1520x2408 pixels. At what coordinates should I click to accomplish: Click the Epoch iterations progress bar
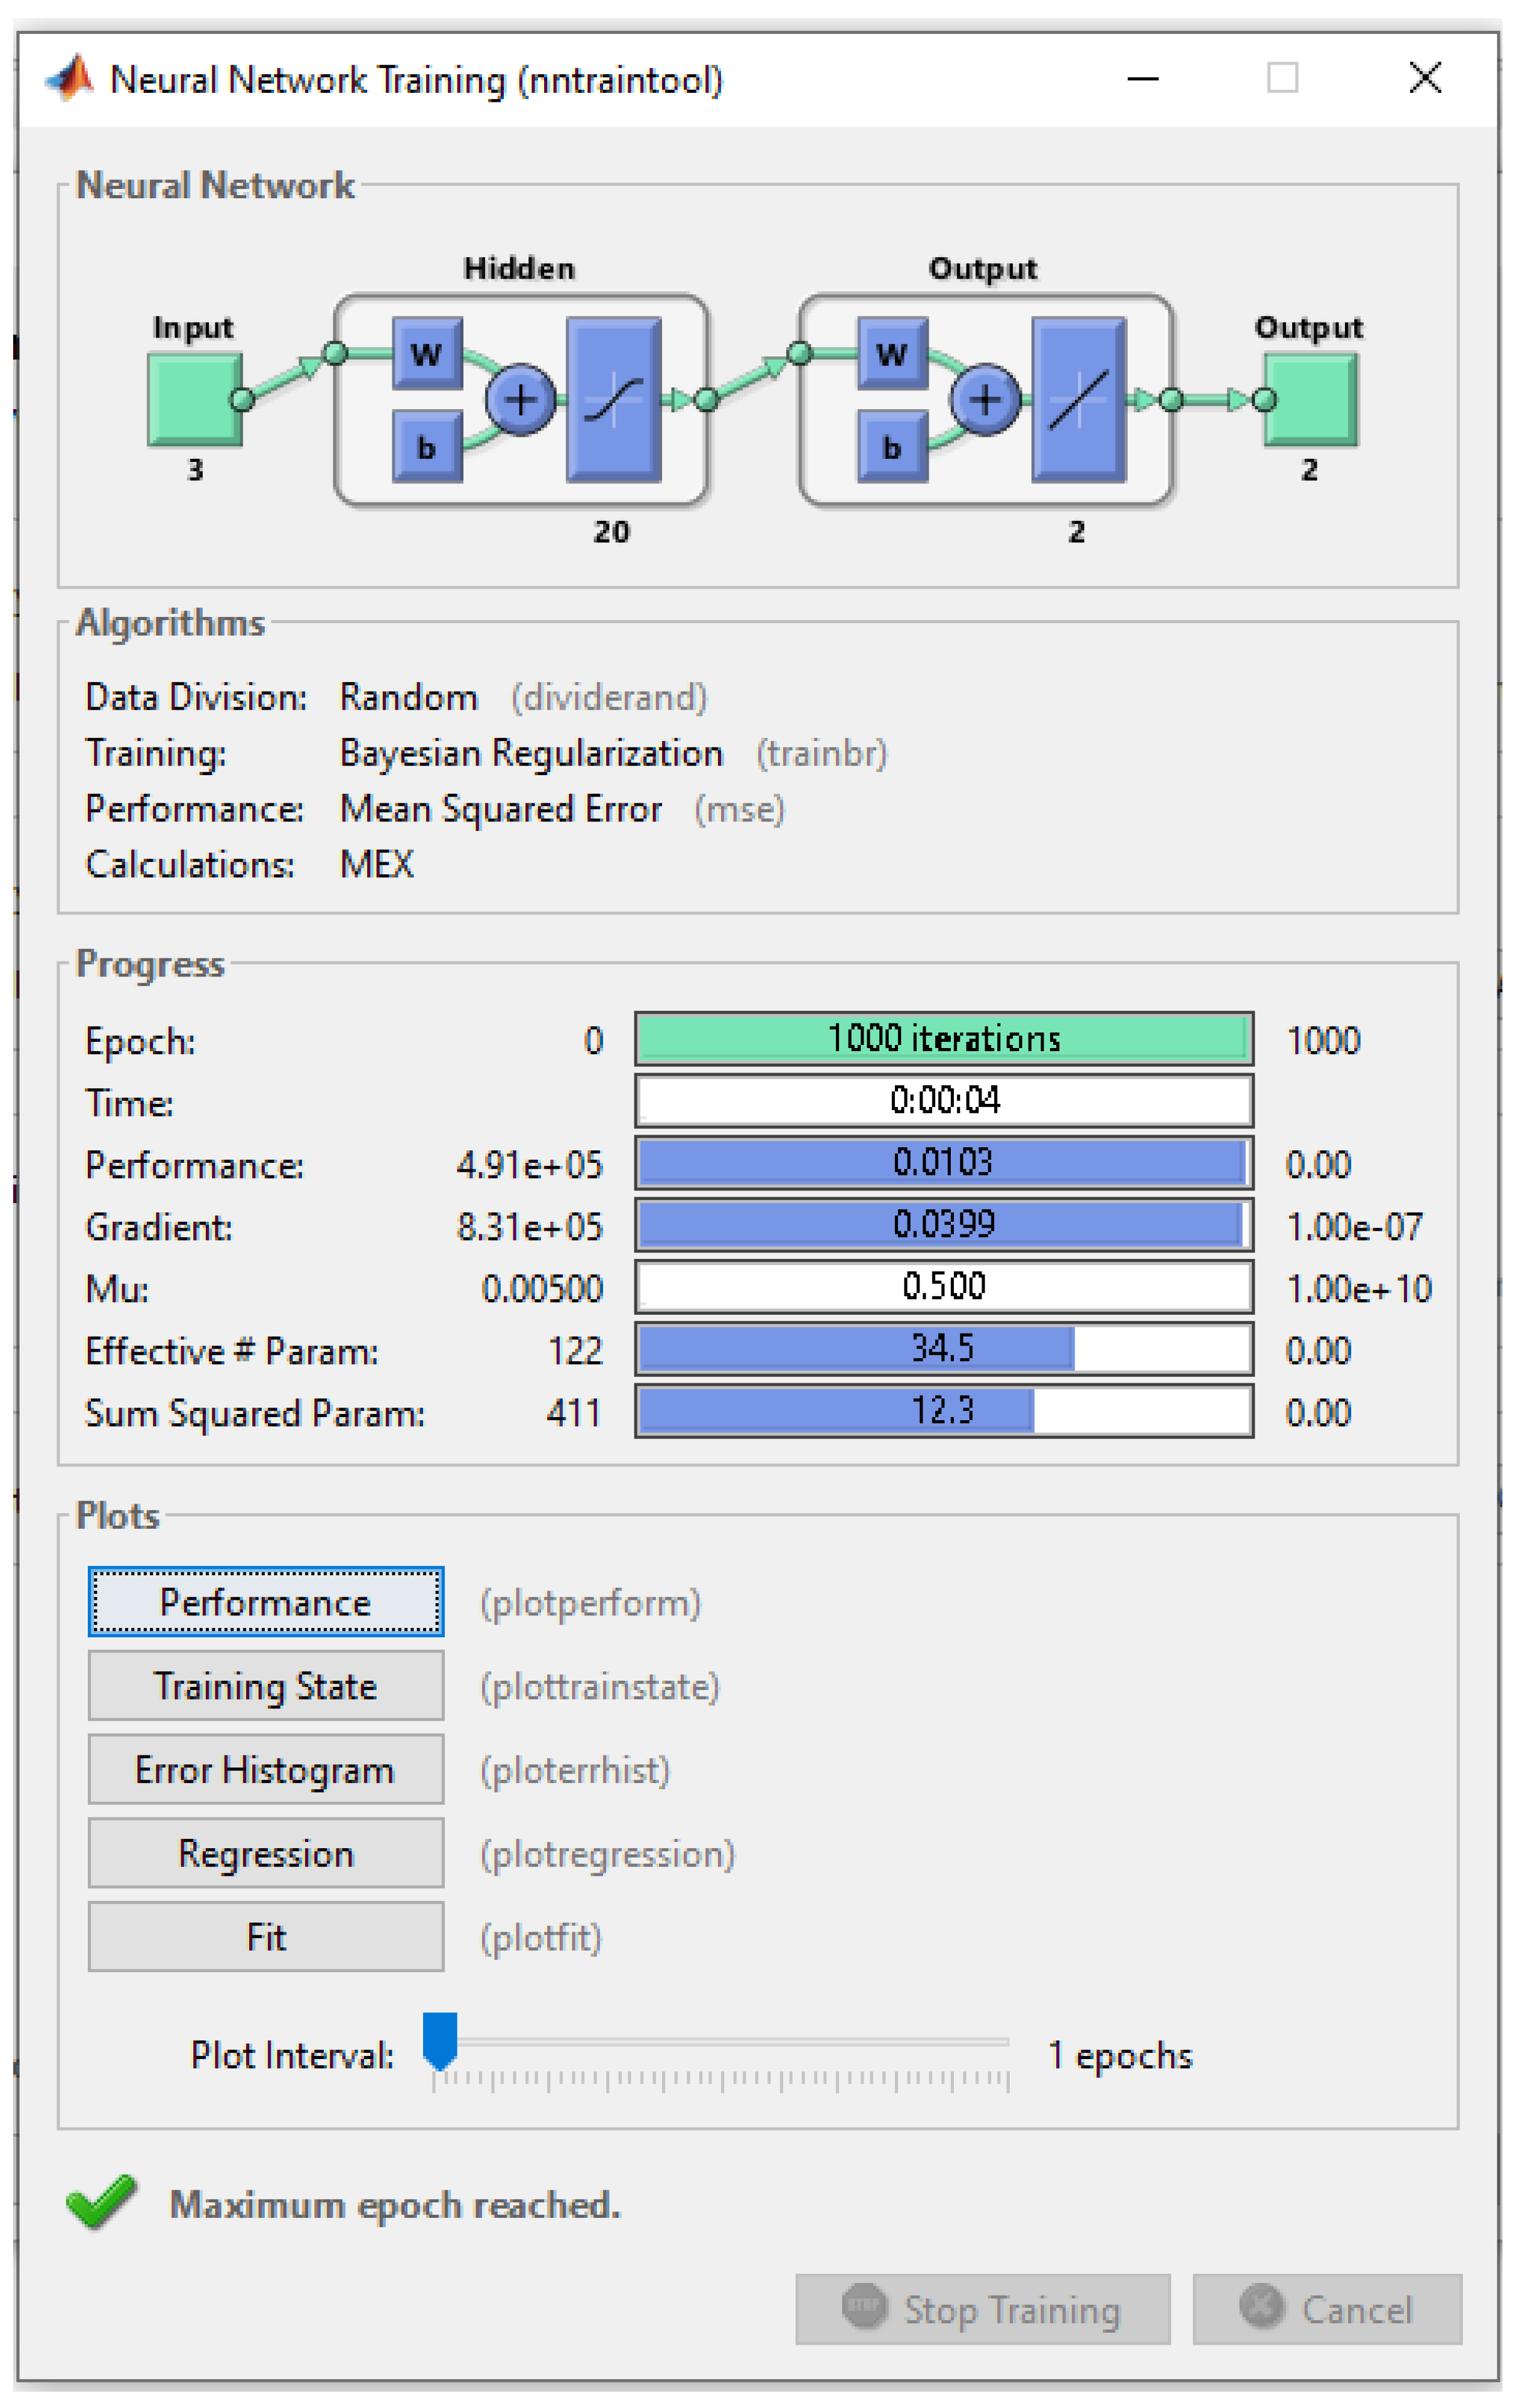click(x=944, y=1039)
